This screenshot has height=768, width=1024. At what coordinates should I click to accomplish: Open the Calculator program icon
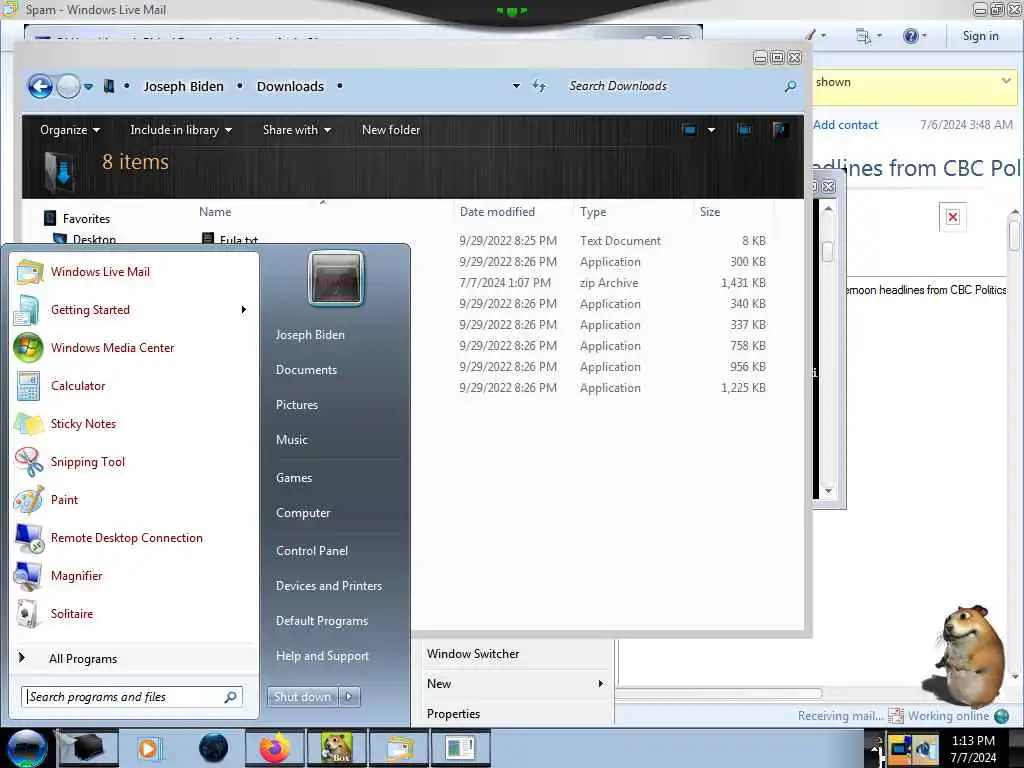[x=28, y=385]
